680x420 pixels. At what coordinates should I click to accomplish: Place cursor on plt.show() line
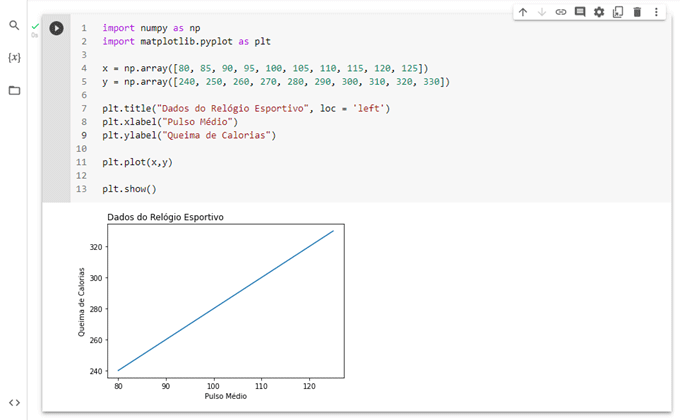click(129, 189)
